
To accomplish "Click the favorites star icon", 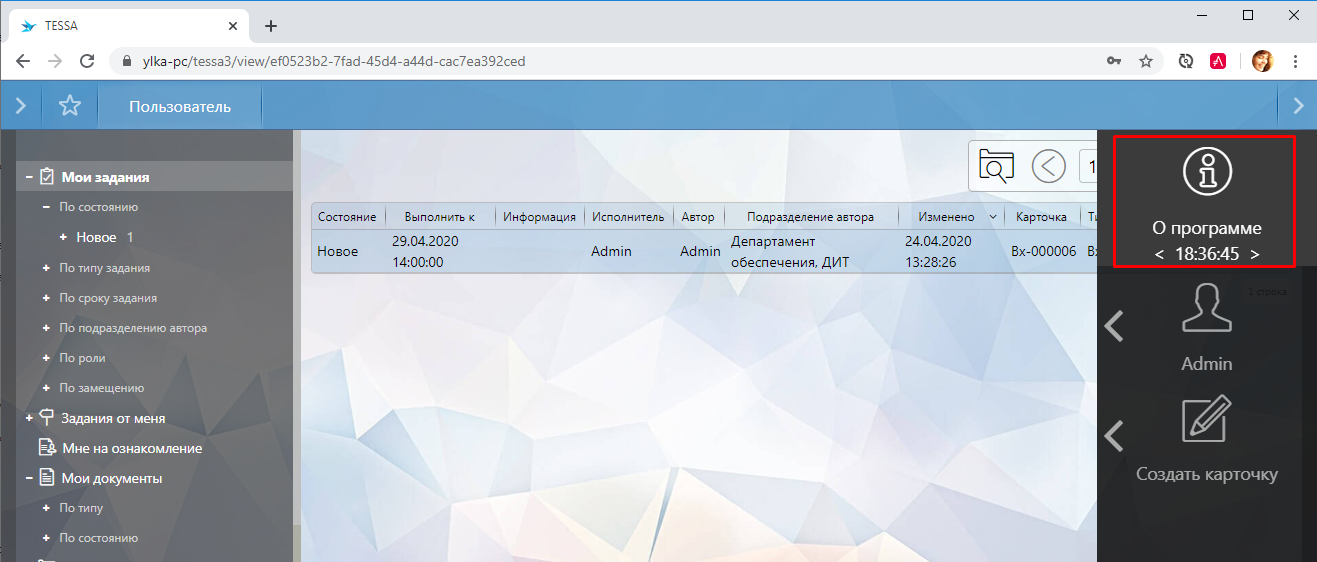I will pos(69,106).
